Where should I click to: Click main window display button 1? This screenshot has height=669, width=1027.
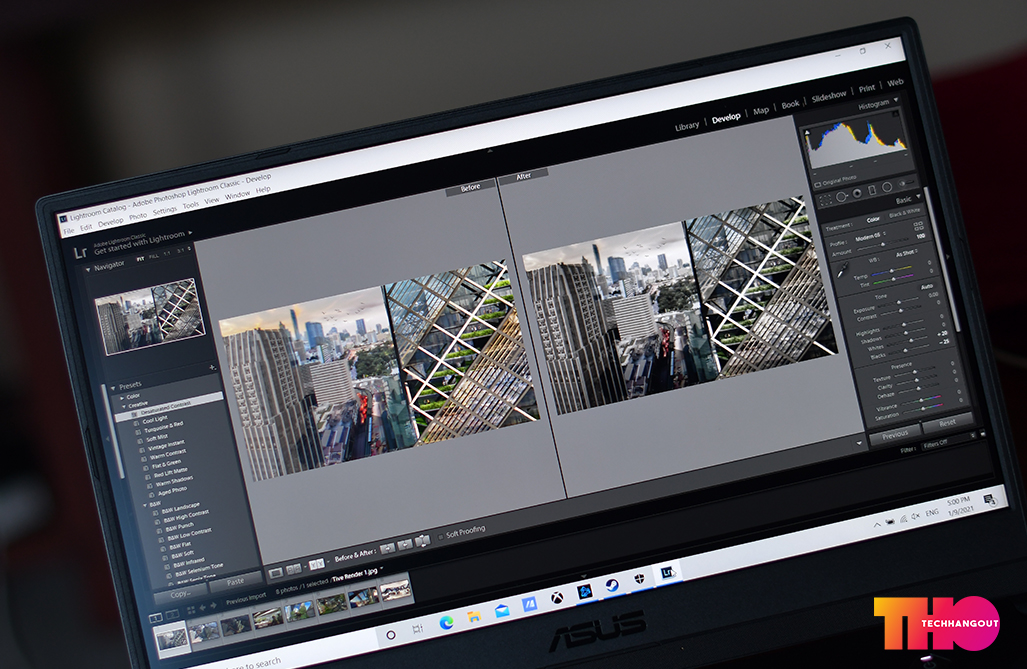point(156,617)
